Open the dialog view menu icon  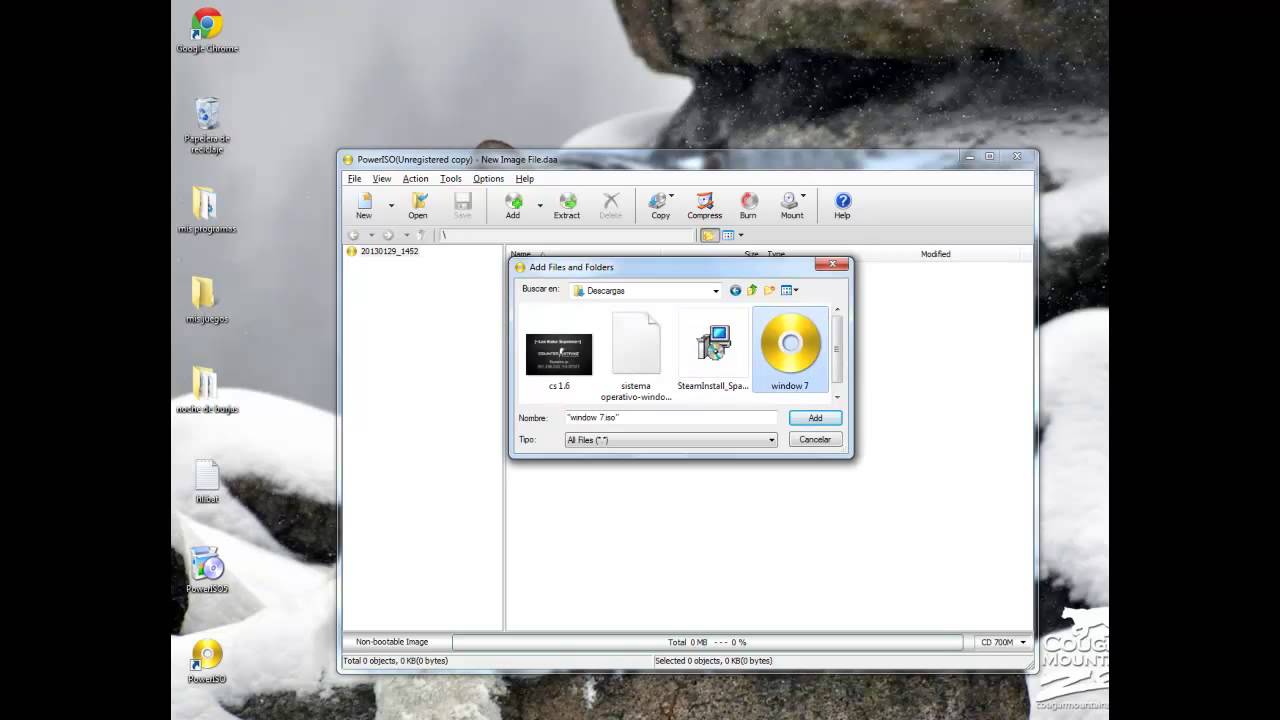pos(790,291)
